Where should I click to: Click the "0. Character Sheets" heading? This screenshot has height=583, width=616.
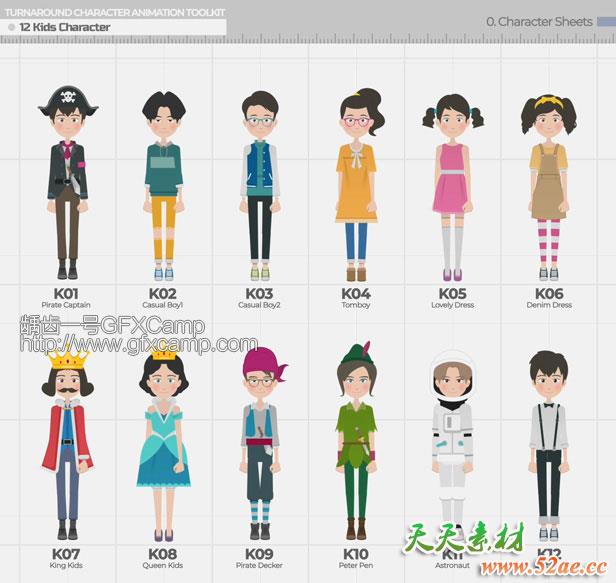coord(539,21)
